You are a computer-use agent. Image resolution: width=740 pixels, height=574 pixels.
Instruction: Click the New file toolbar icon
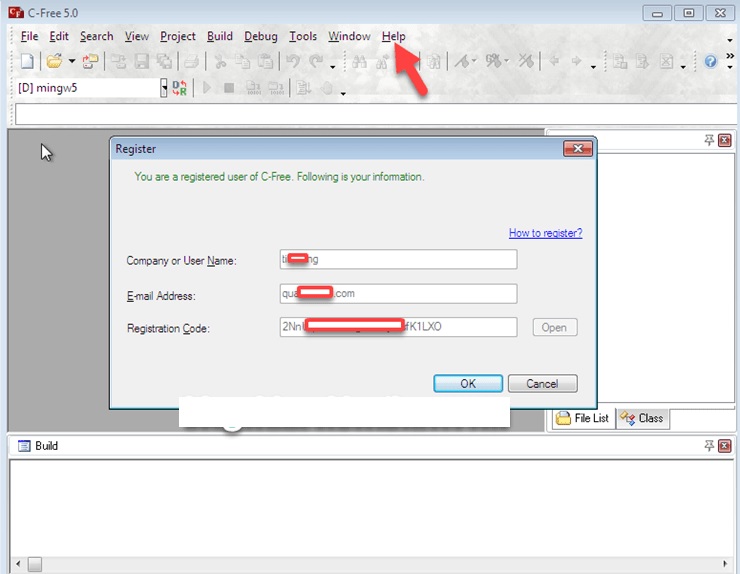[27, 62]
